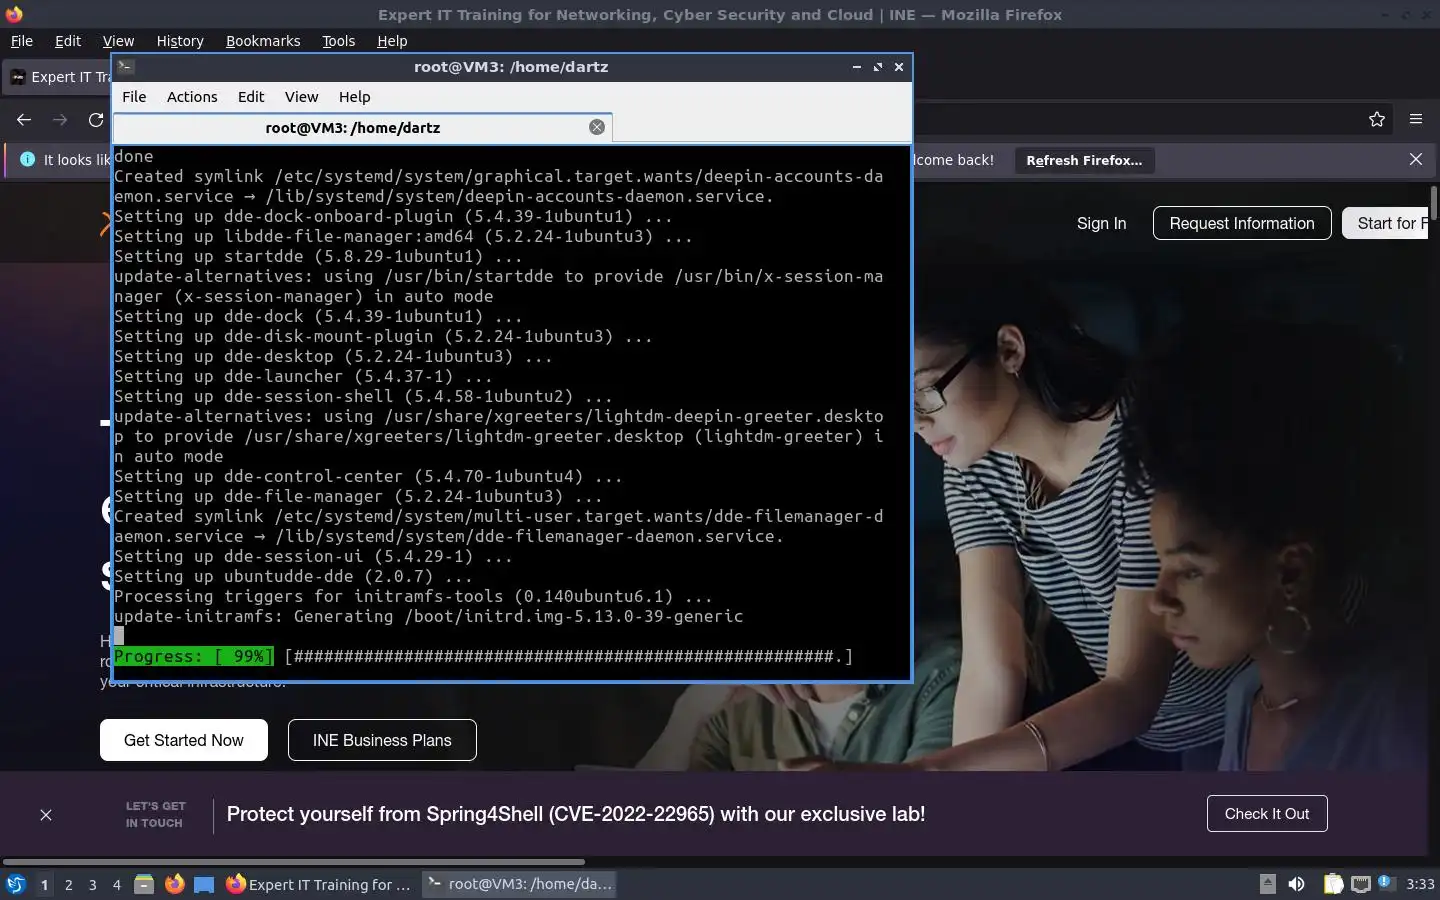The height and width of the screenshot is (900, 1440).
Task: Open Firefox Edit menu
Action: pyautogui.click(x=68, y=41)
